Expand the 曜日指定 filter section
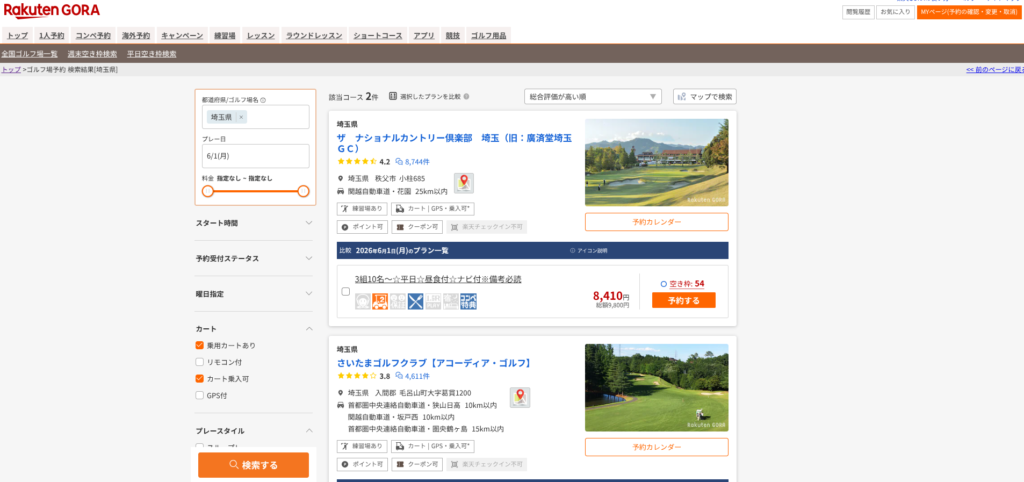Viewport: 1024px width, 482px height. [255, 294]
